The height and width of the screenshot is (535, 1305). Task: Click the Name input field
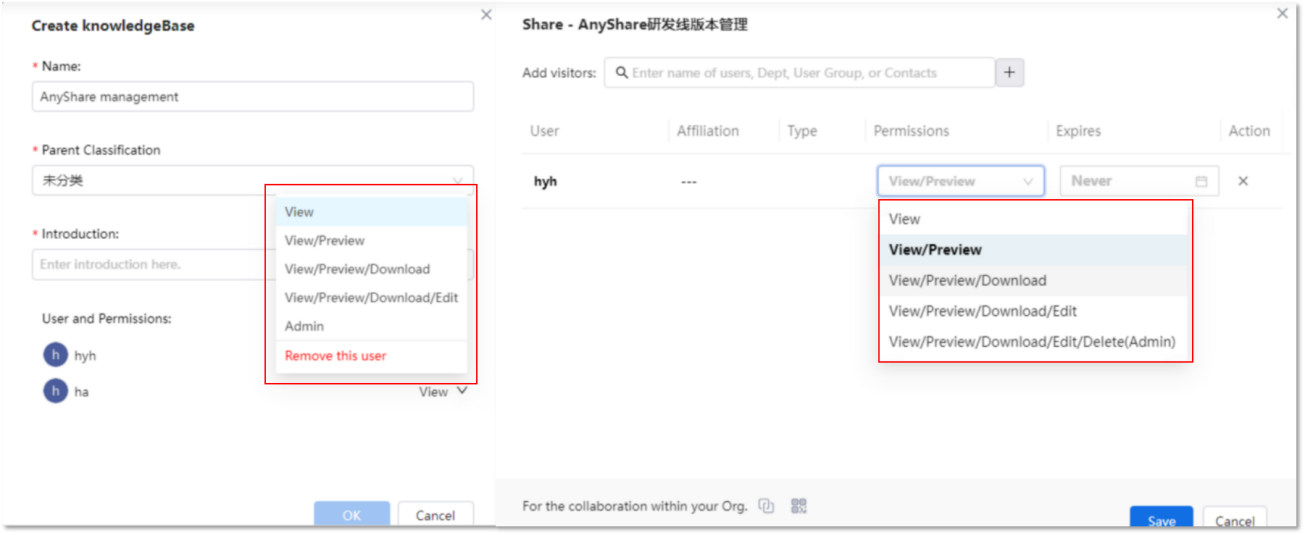pos(253,97)
